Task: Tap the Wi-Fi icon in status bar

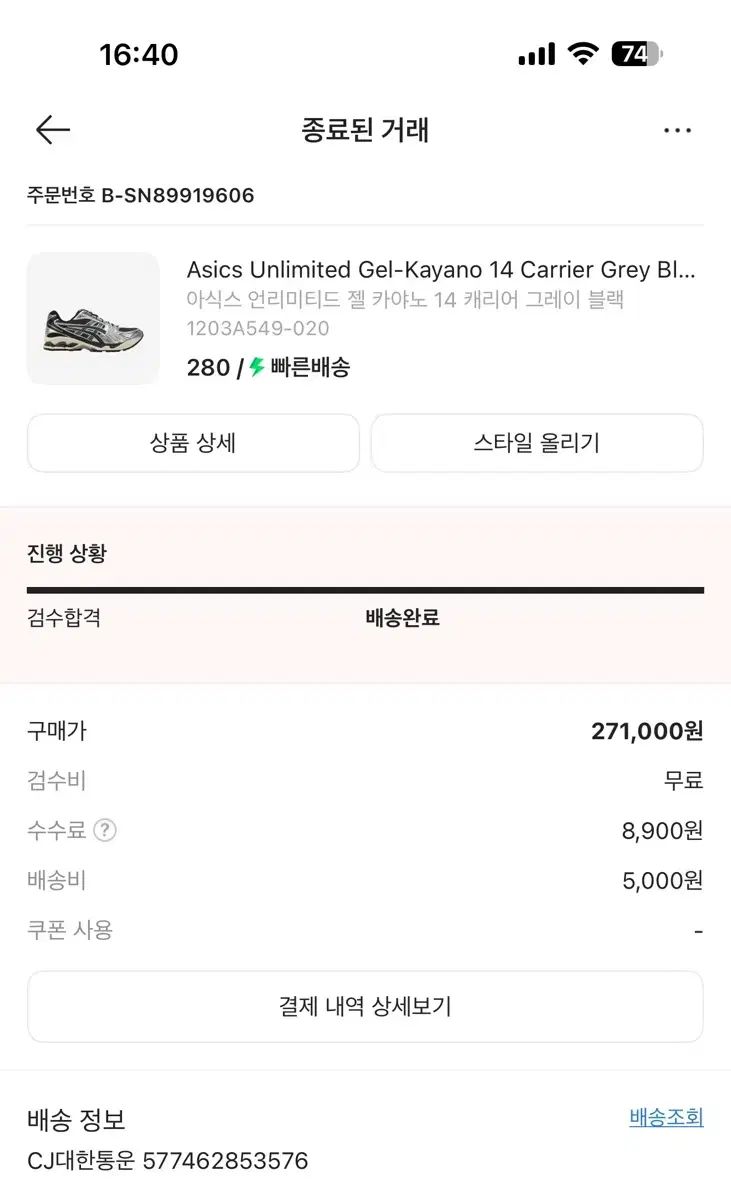Action: pyautogui.click(x=582, y=54)
